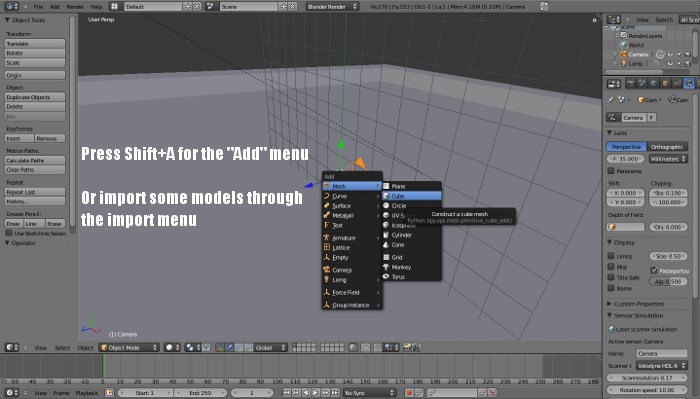Viewport: 700px width, 399px height.
Task: Enable the Mist display checkbox
Action: 611,266
